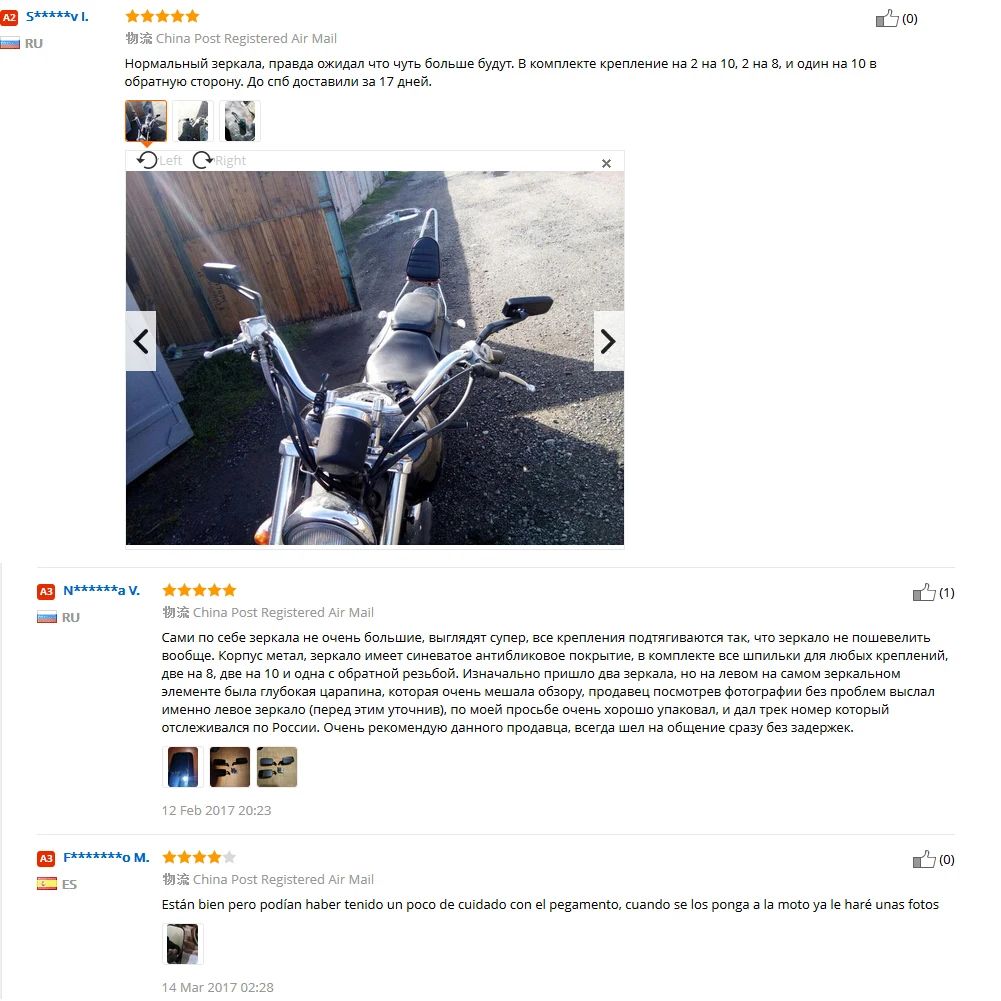Open reviewer profile N******a V.

tap(102, 591)
